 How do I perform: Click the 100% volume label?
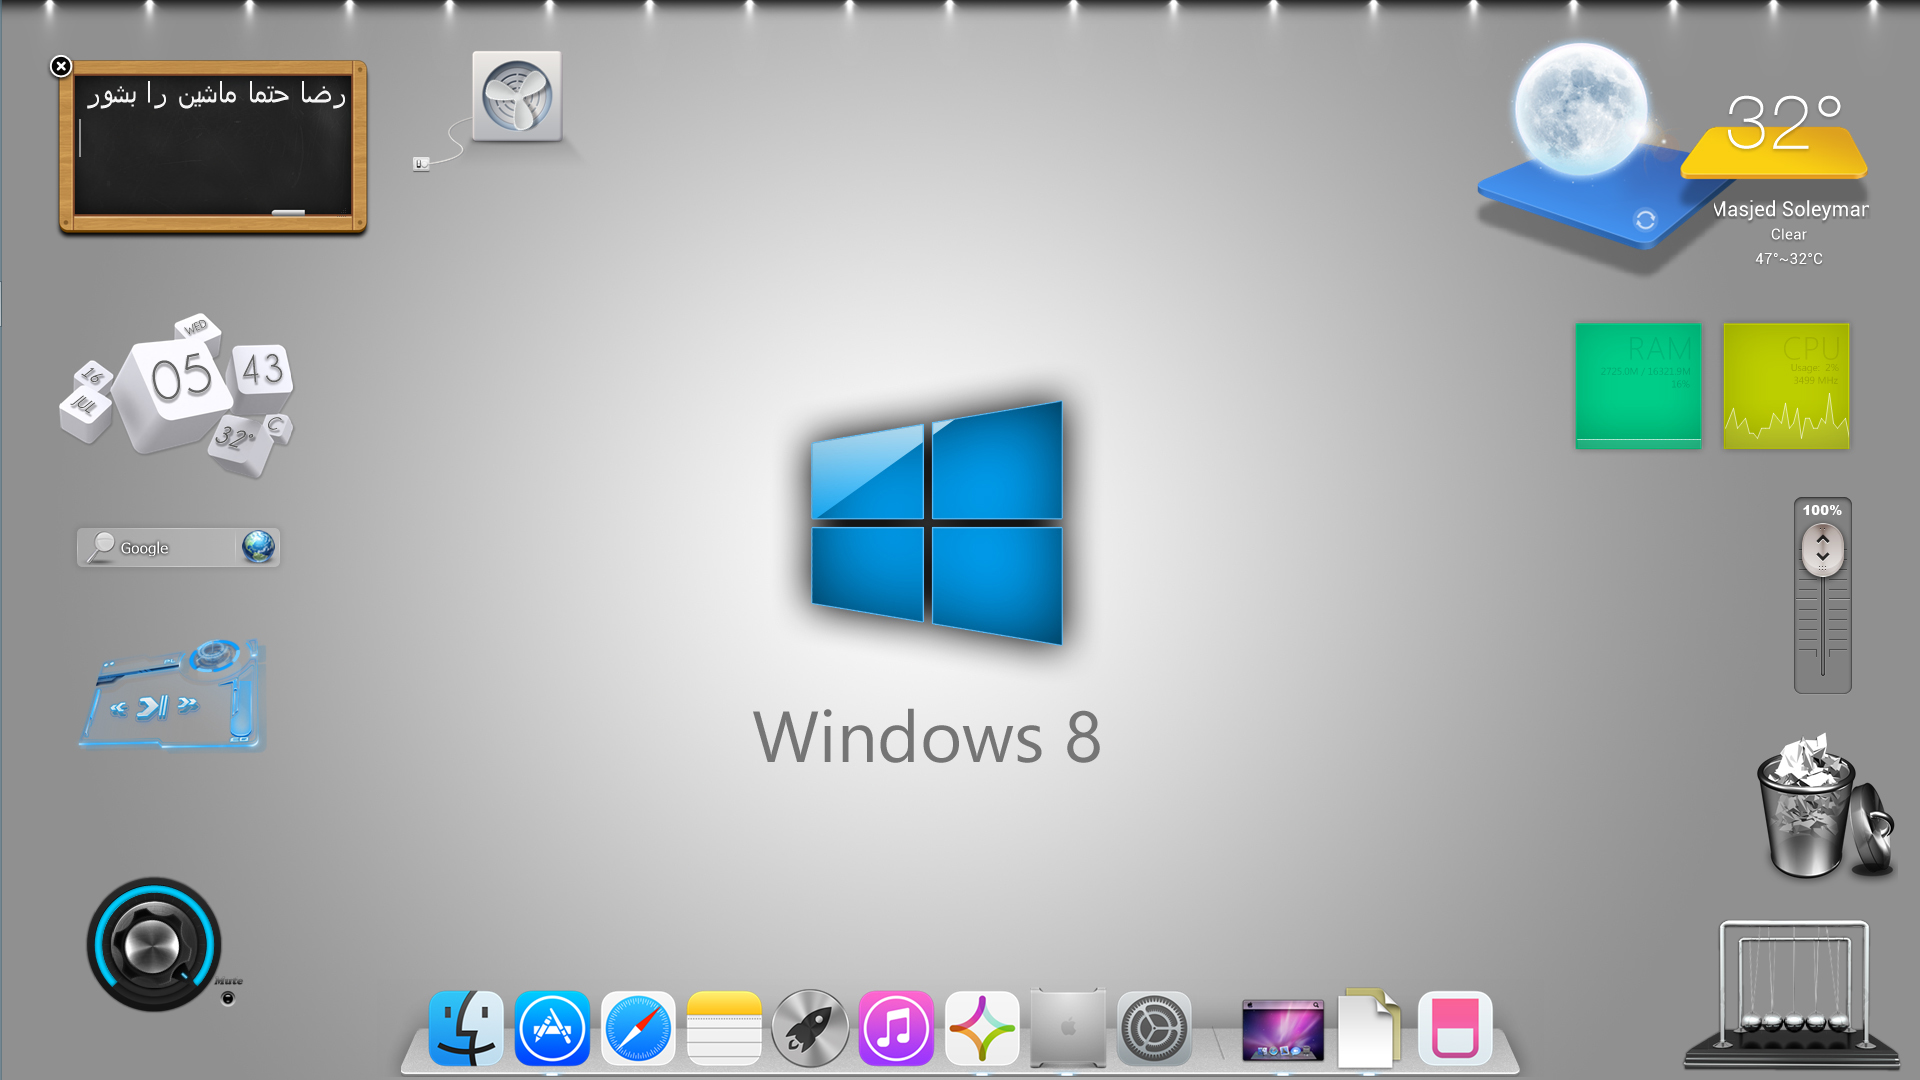coord(1822,510)
